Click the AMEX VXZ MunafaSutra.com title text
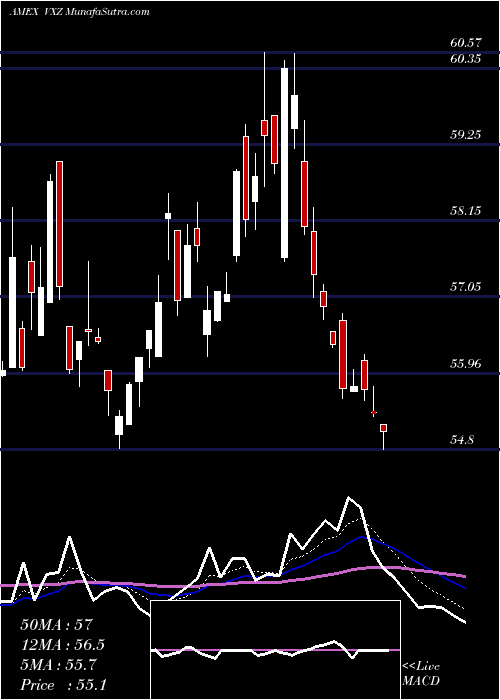This screenshot has width=500, height=700. [x=79, y=12]
